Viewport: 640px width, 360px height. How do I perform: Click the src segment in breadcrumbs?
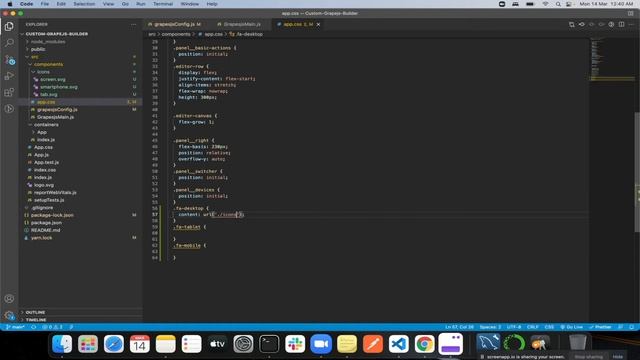click(x=152, y=34)
